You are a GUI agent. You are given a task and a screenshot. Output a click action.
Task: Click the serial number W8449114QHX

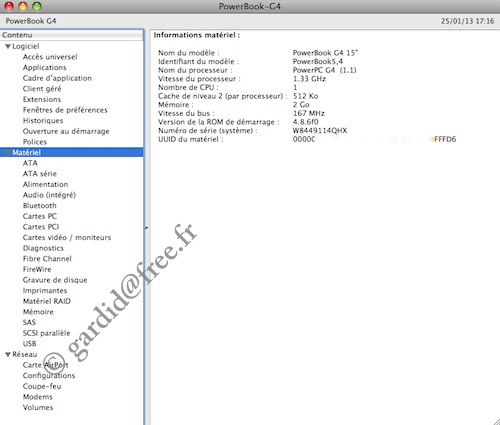(320, 131)
